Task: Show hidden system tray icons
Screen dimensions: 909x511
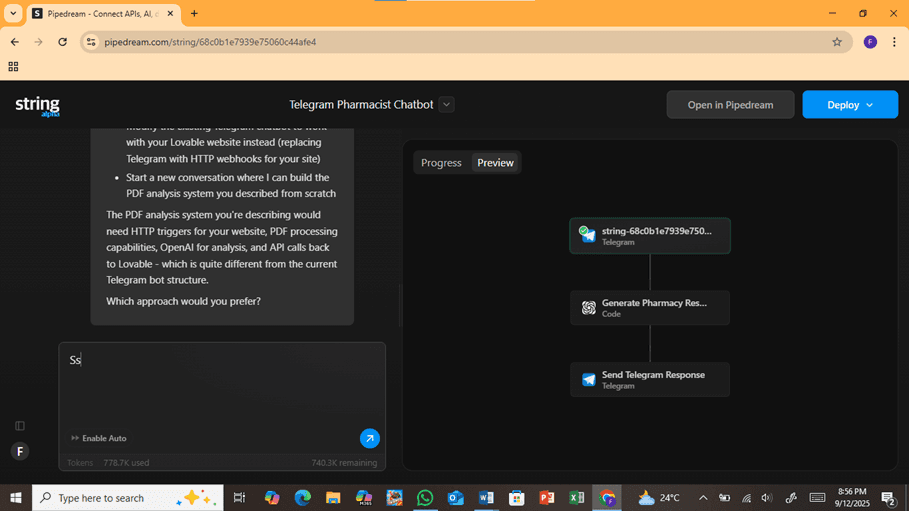Action: coord(703,498)
